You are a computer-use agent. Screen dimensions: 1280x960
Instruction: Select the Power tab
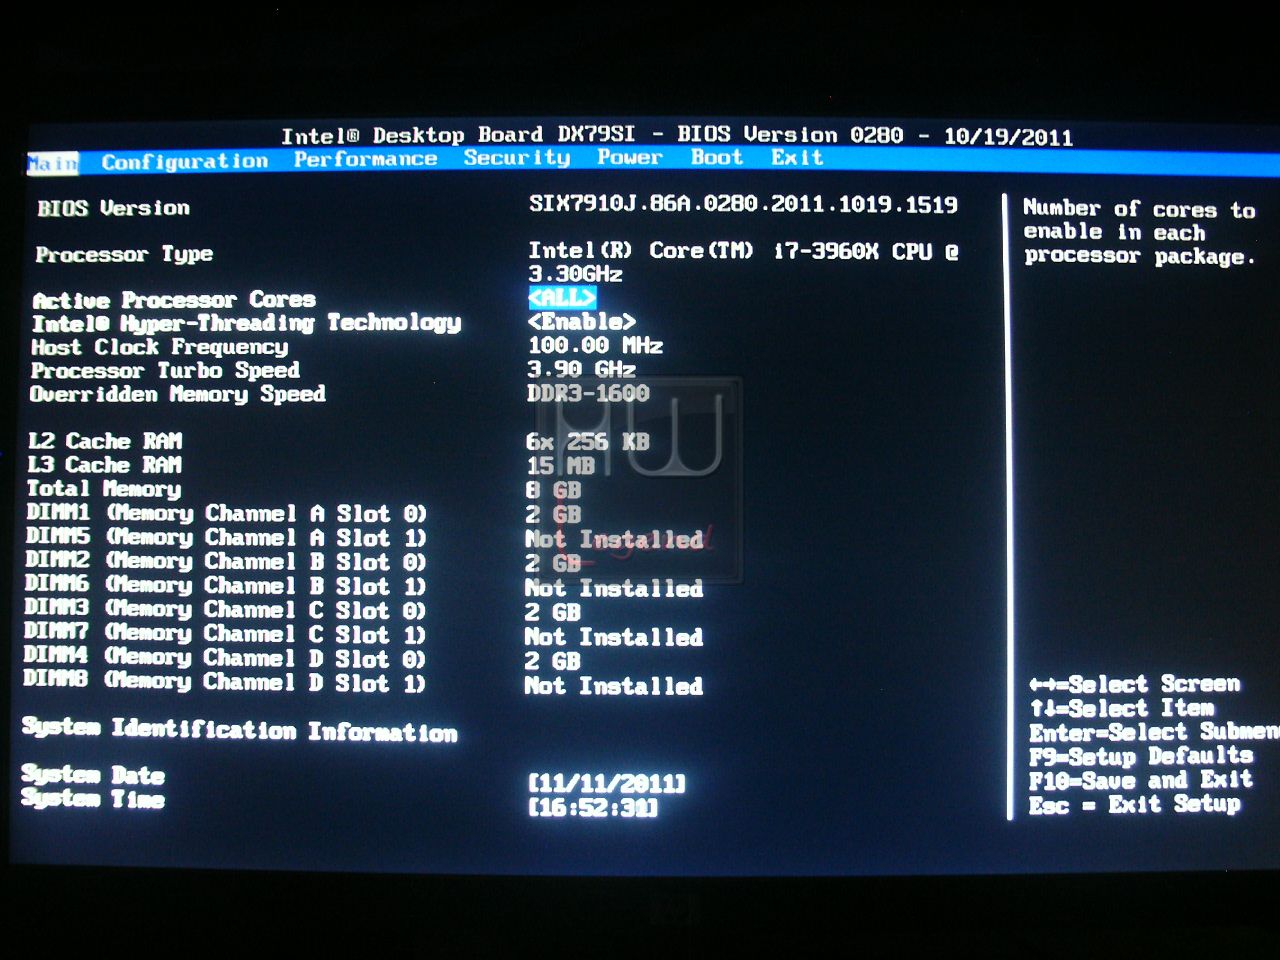pyautogui.click(x=629, y=157)
